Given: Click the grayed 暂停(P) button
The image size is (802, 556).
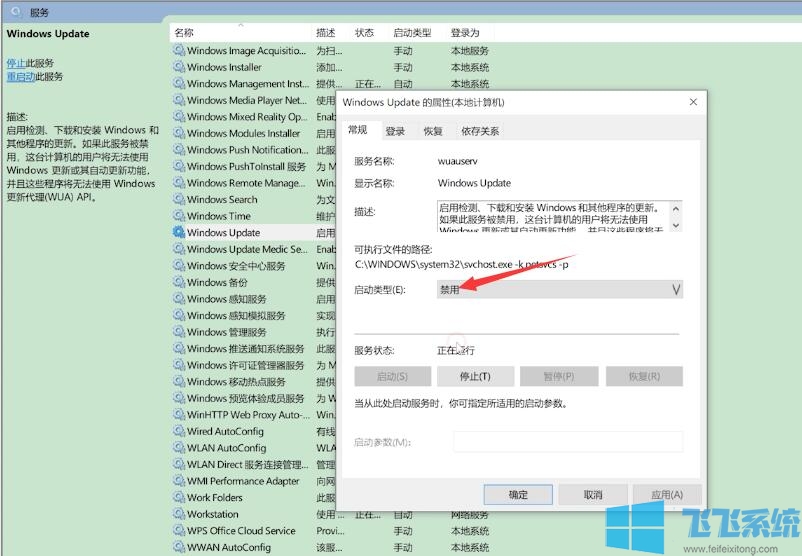Looking at the screenshot, I should [x=559, y=376].
